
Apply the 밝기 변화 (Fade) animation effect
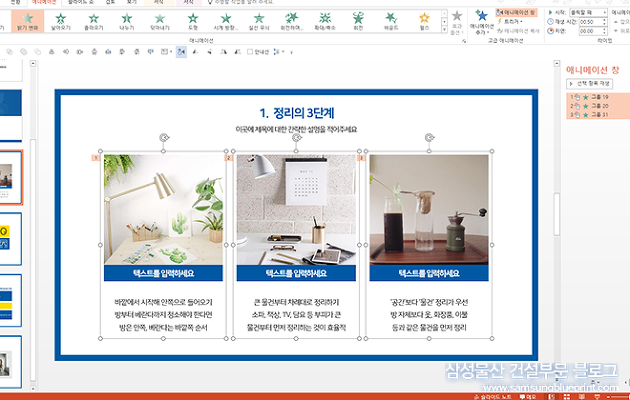point(27,21)
